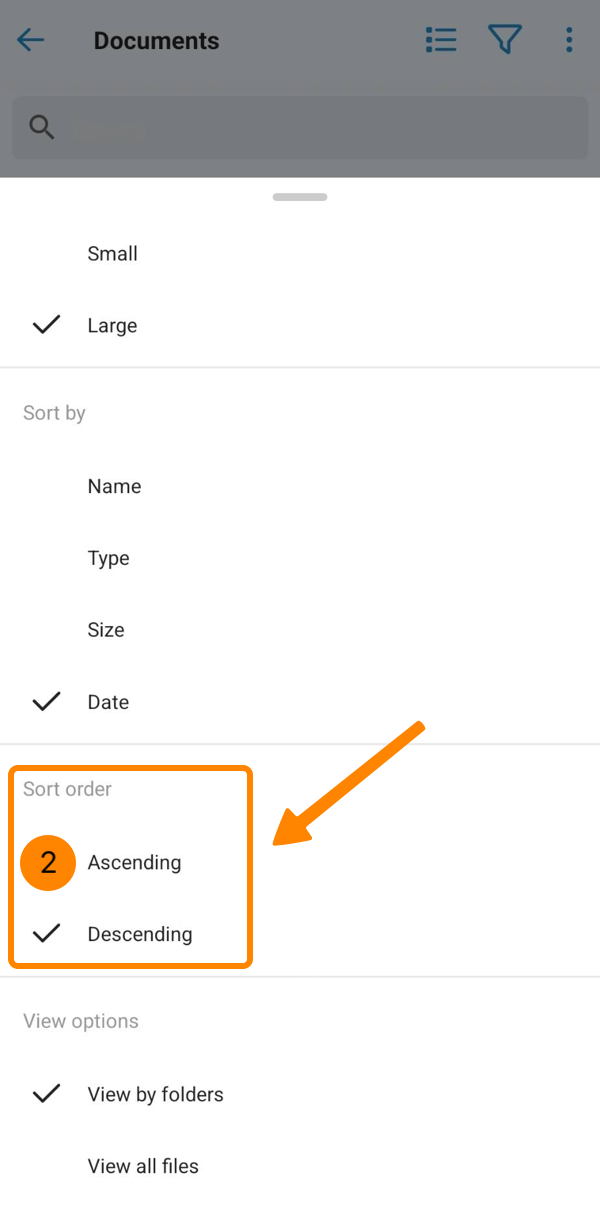
Task: Sort by Size
Action: pyautogui.click(x=106, y=630)
